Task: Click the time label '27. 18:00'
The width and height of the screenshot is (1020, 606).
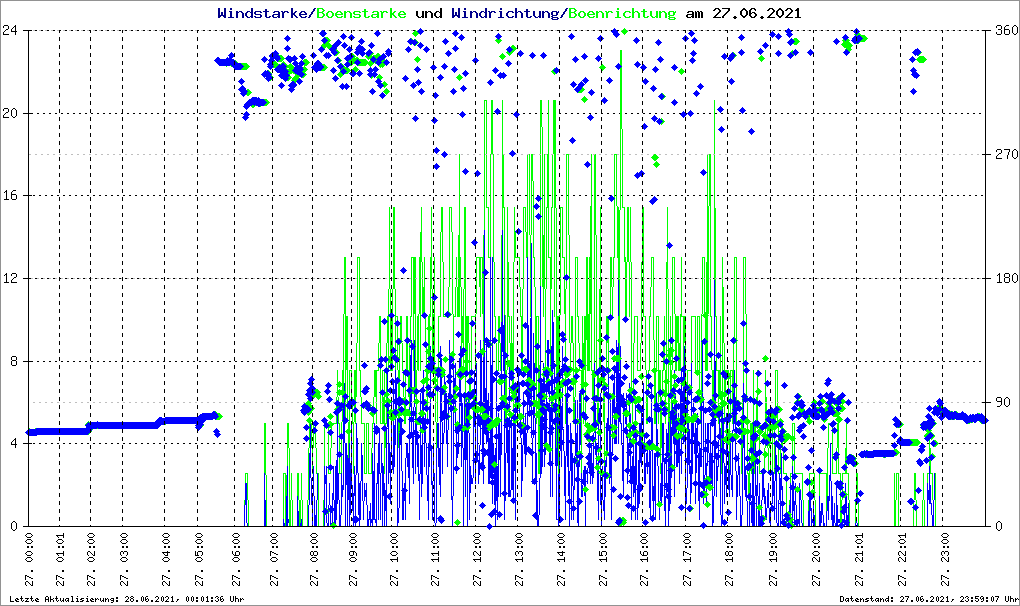Action: point(729,559)
